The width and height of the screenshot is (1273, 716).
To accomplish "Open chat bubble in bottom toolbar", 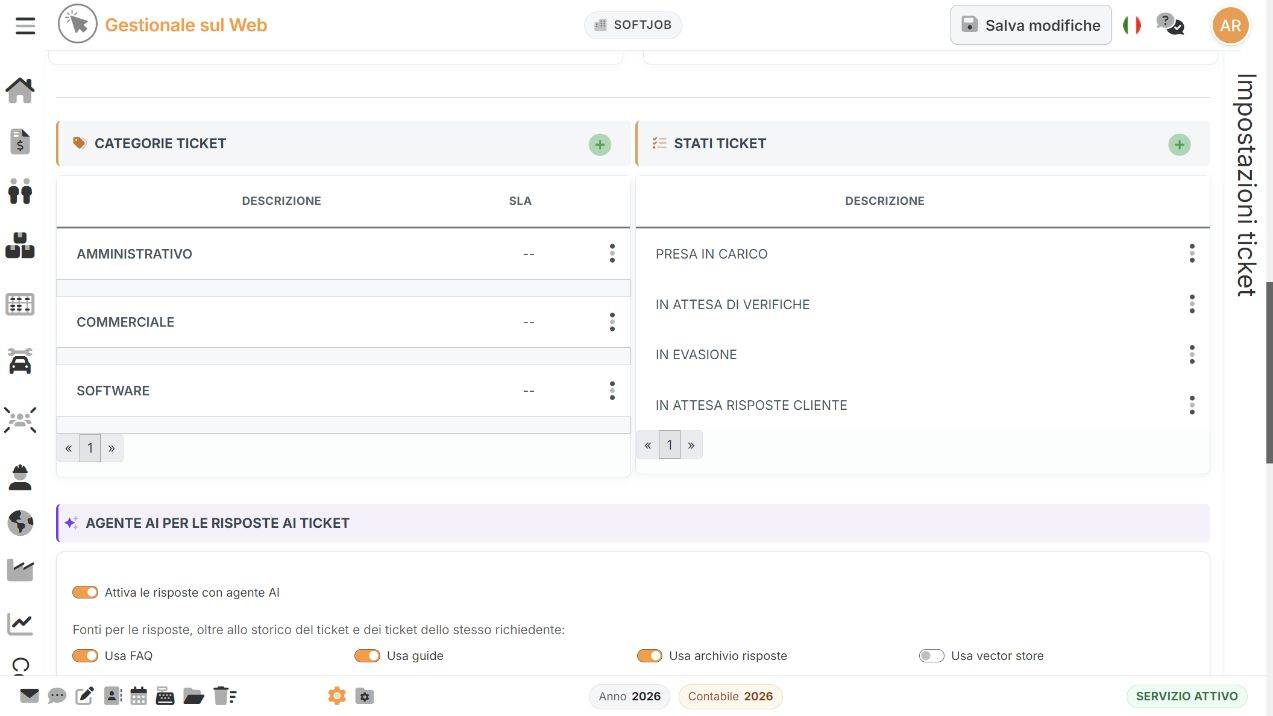I will pyautogui.click(x=57, y=696).
